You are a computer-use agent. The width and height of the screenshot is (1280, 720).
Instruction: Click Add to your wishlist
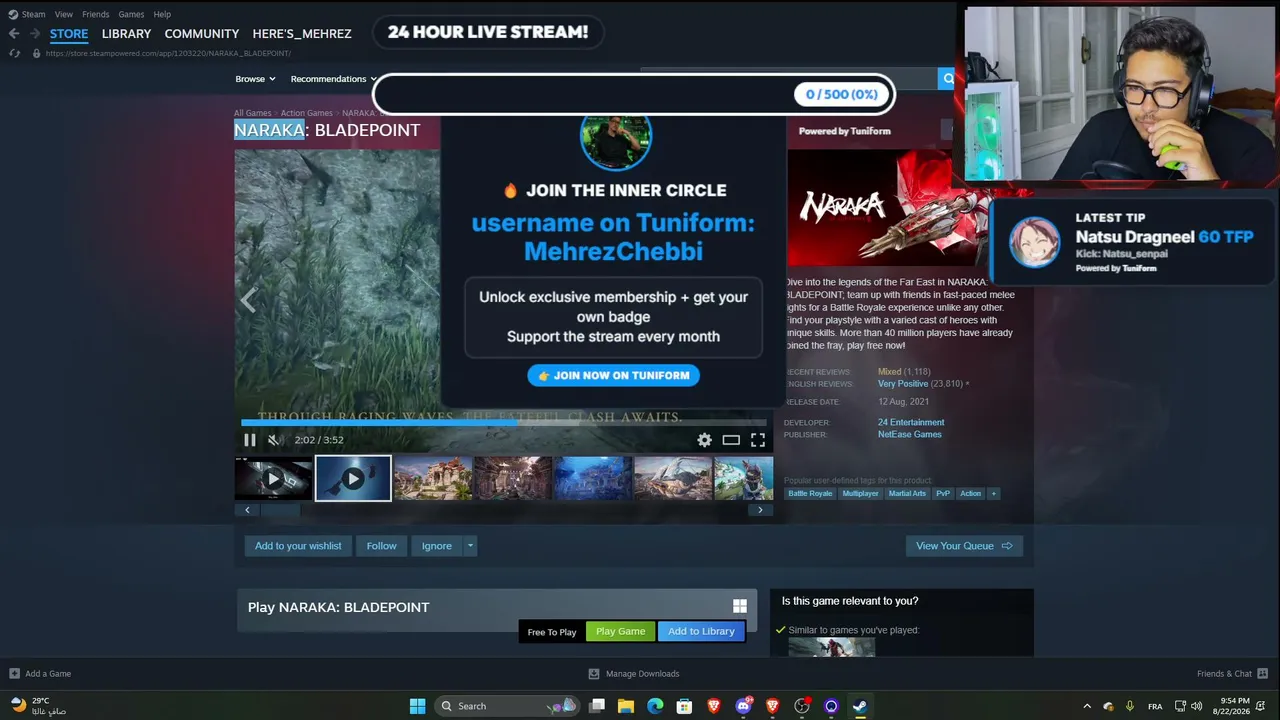298,546
